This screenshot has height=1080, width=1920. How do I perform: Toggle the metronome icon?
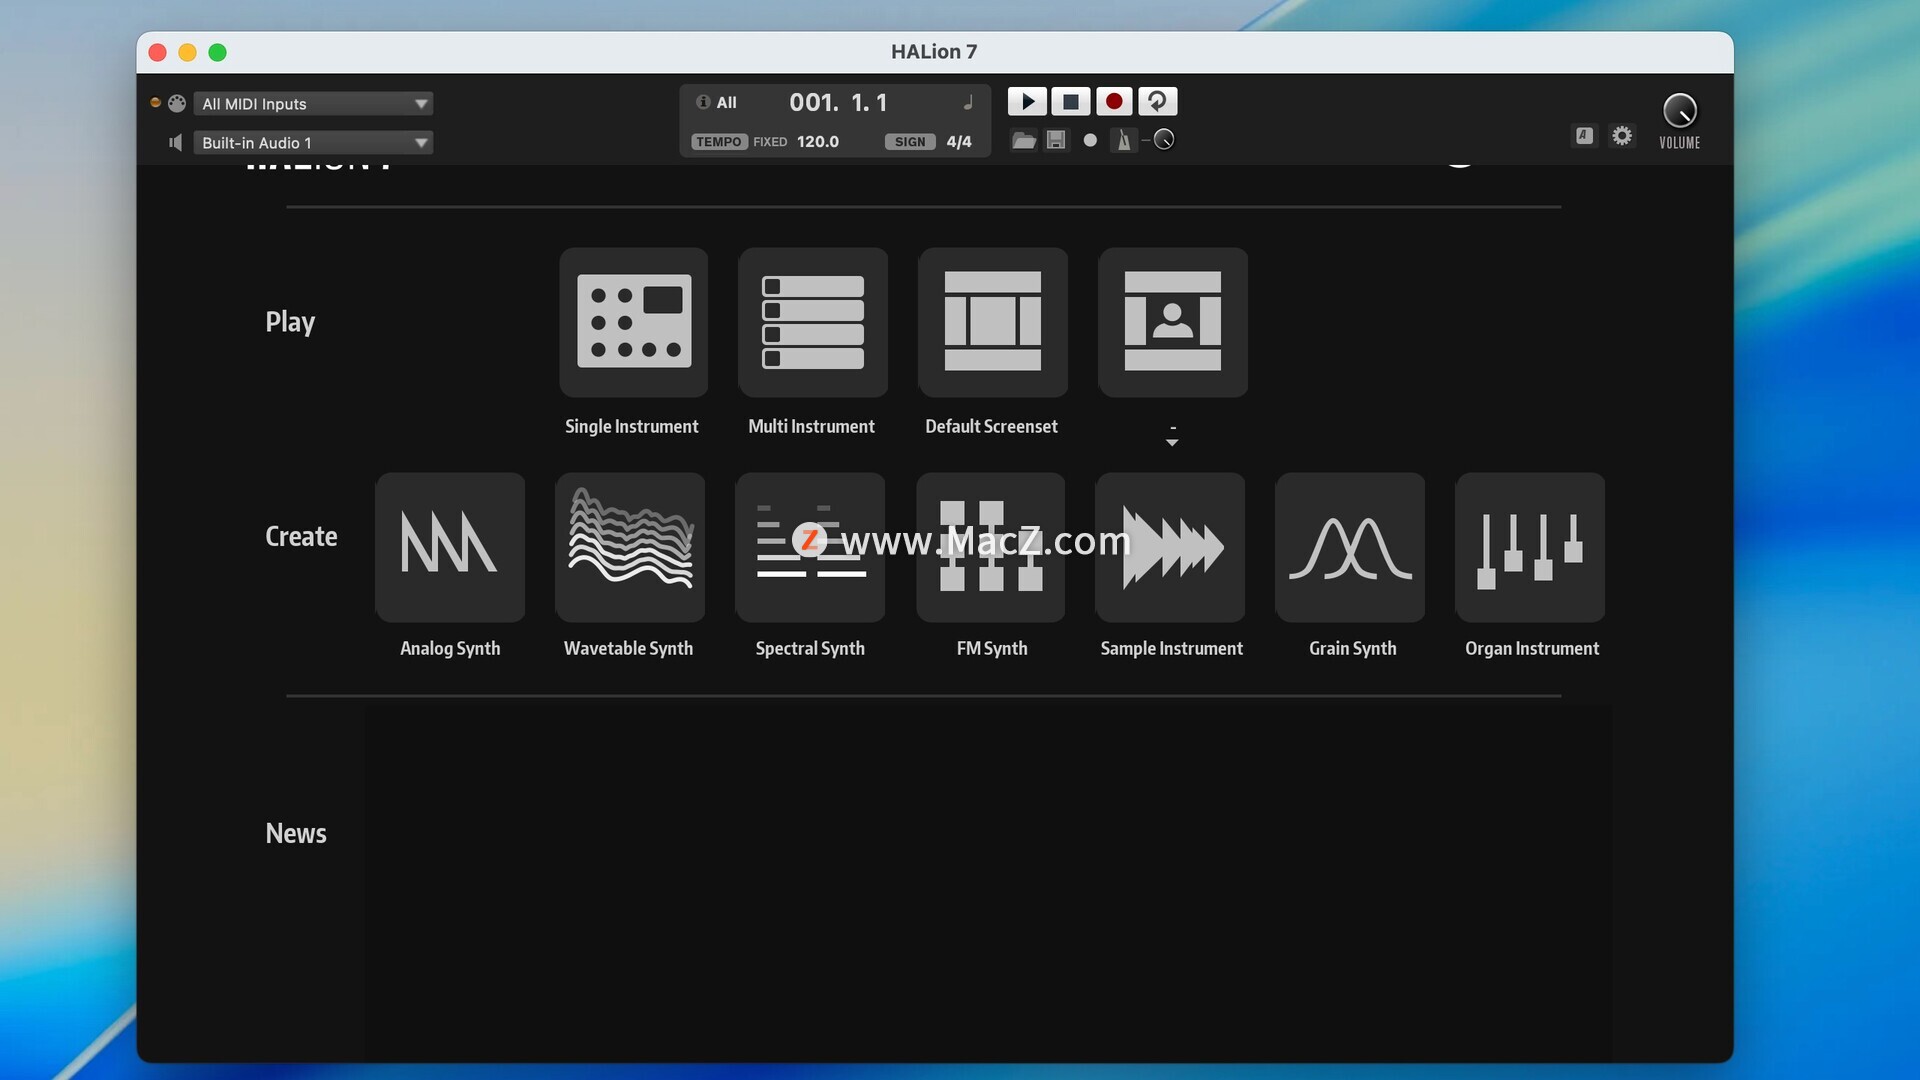click(1124, 140)
